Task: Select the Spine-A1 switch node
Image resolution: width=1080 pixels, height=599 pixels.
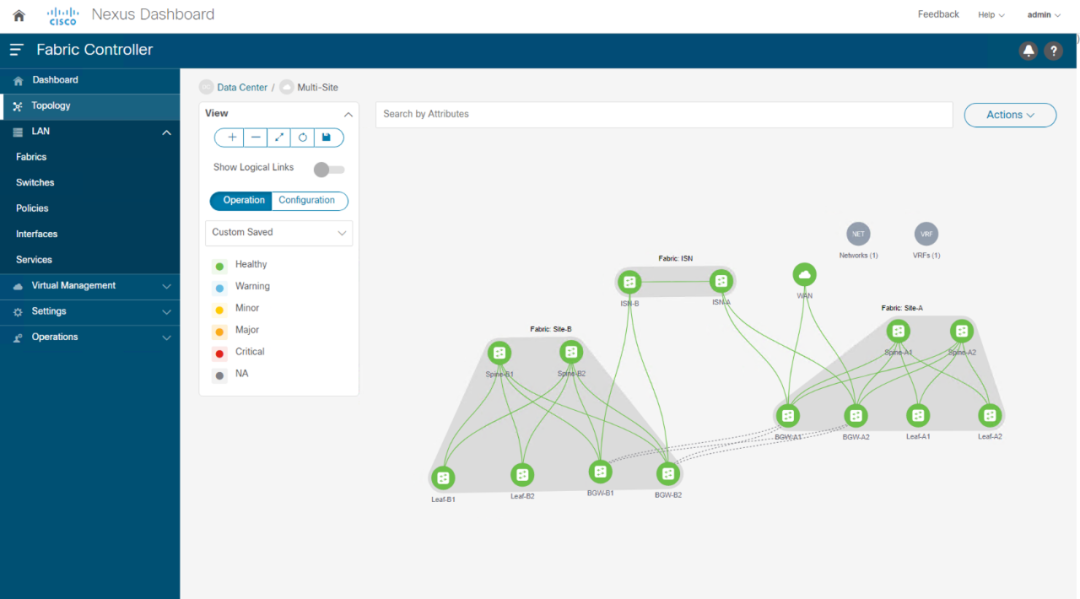Action: [898, 331]
